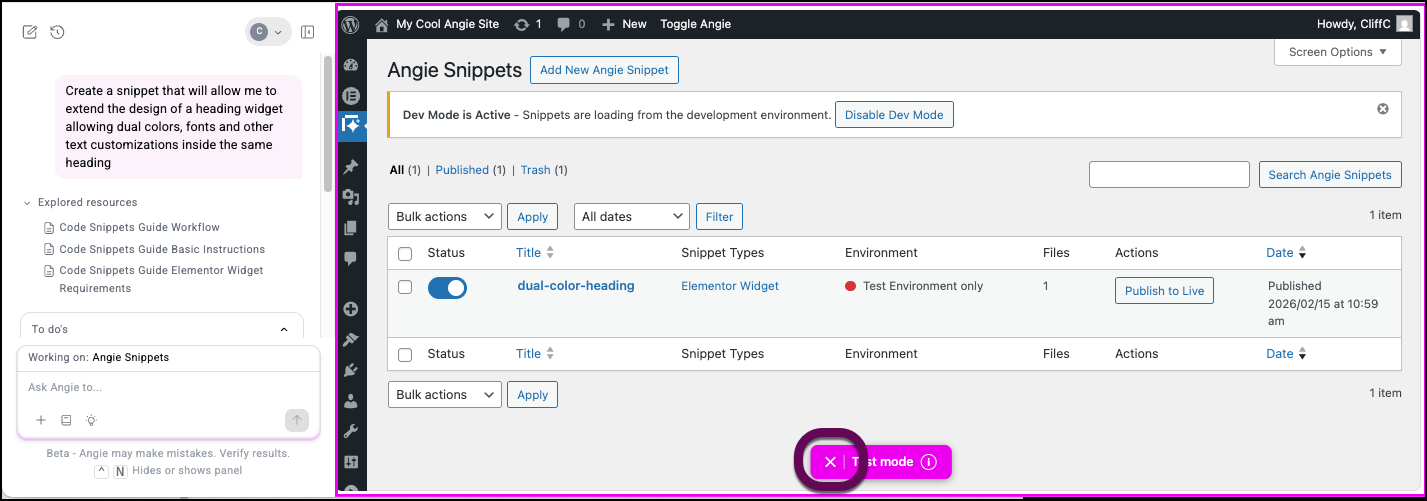Click Add New Angie Snippet button

coord(605,70)
